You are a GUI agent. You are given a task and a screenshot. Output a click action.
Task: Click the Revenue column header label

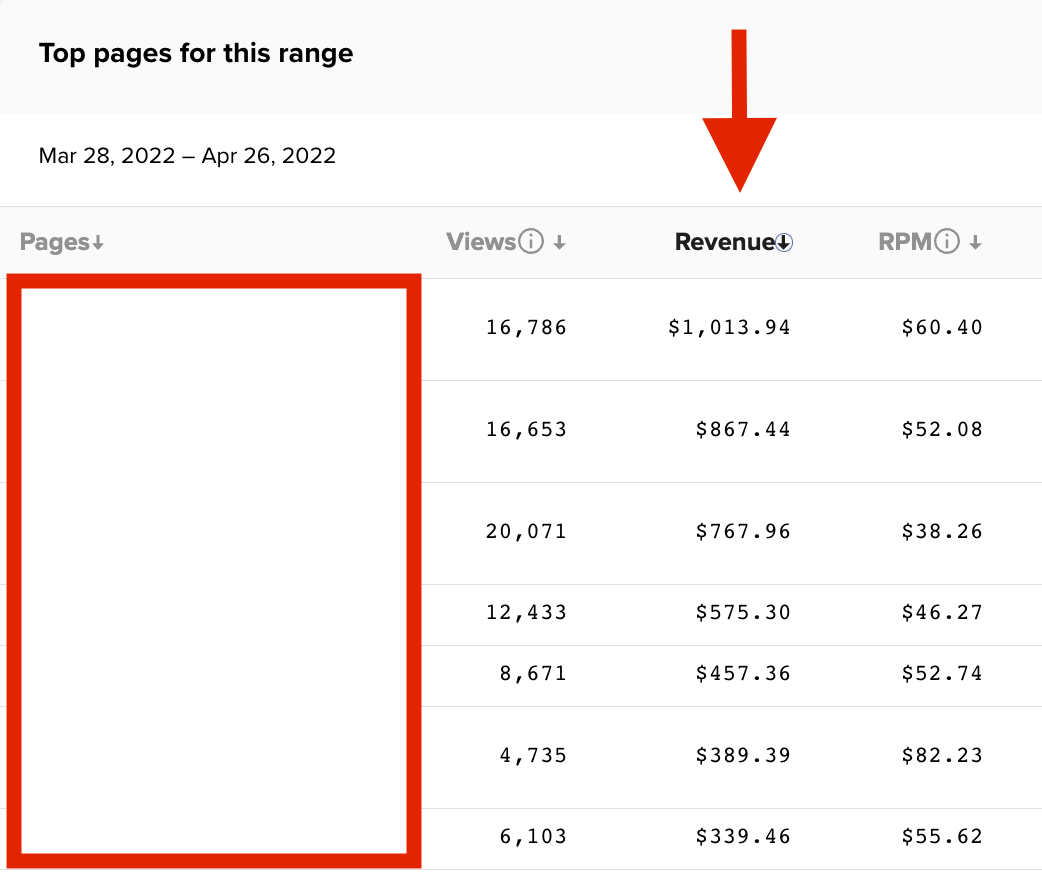tap(725, 241)
